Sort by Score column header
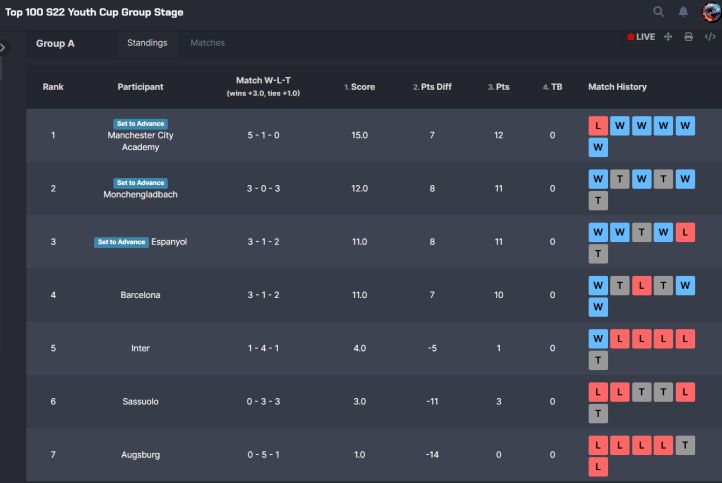 pos(362,87)
